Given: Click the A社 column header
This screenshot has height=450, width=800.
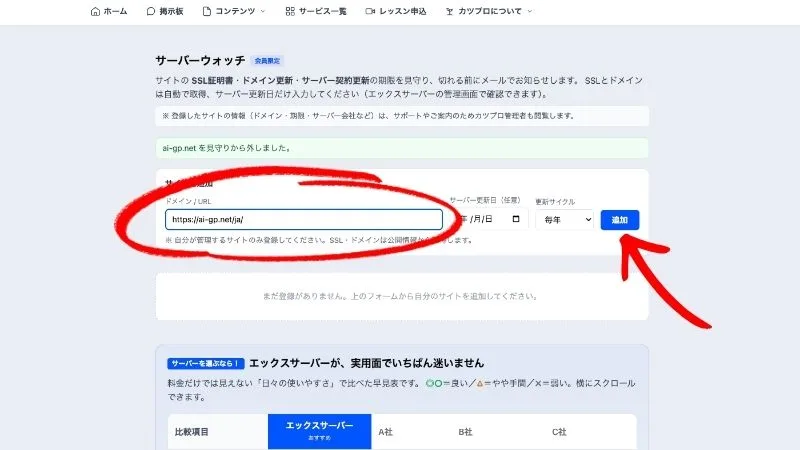Looking at the screenshot, I should [x=386, y=432].
